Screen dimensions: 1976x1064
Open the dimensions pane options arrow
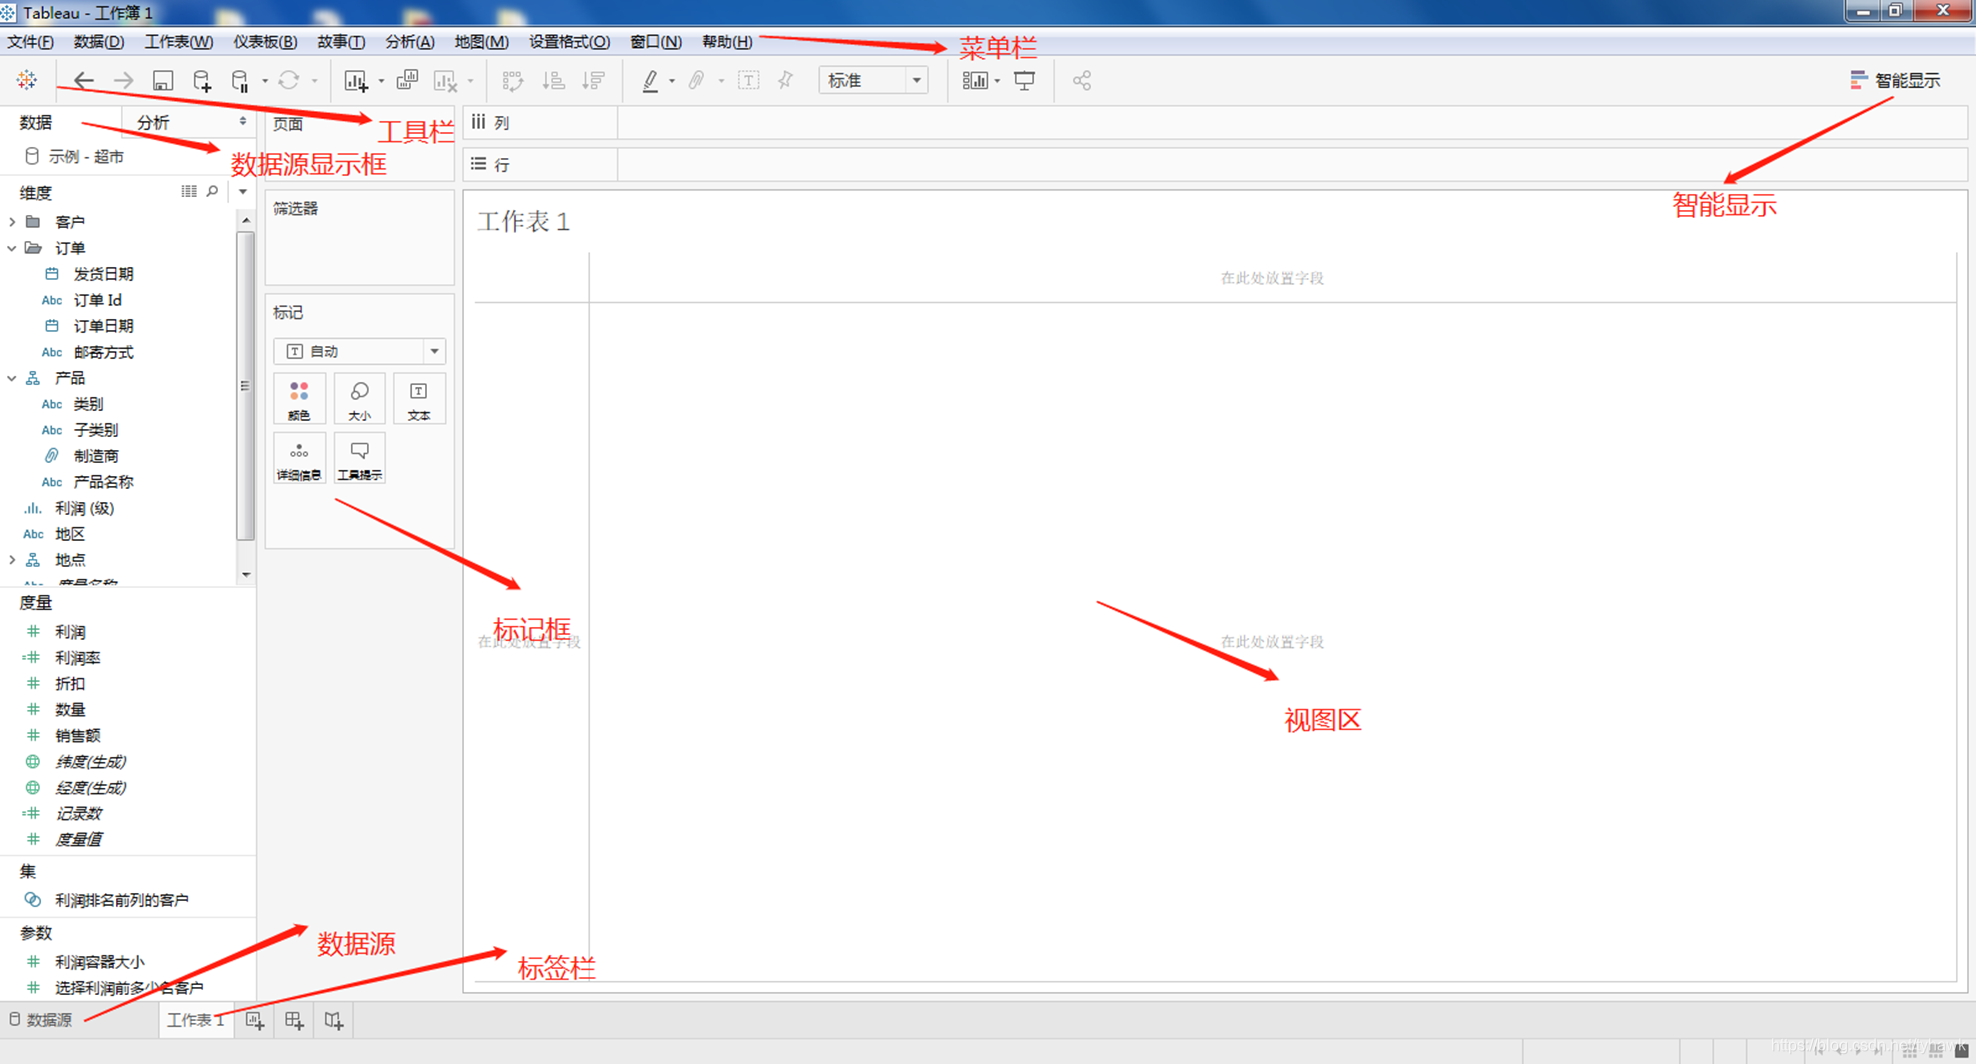[x=243, y=191]
